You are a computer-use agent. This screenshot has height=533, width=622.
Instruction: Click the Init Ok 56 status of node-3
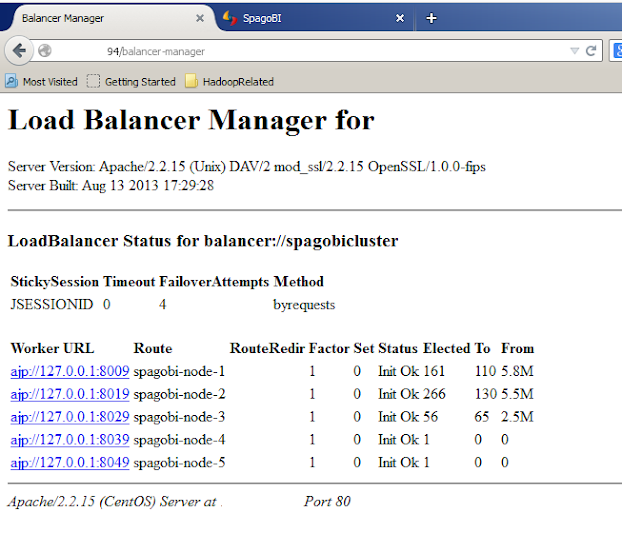point(408,417)
